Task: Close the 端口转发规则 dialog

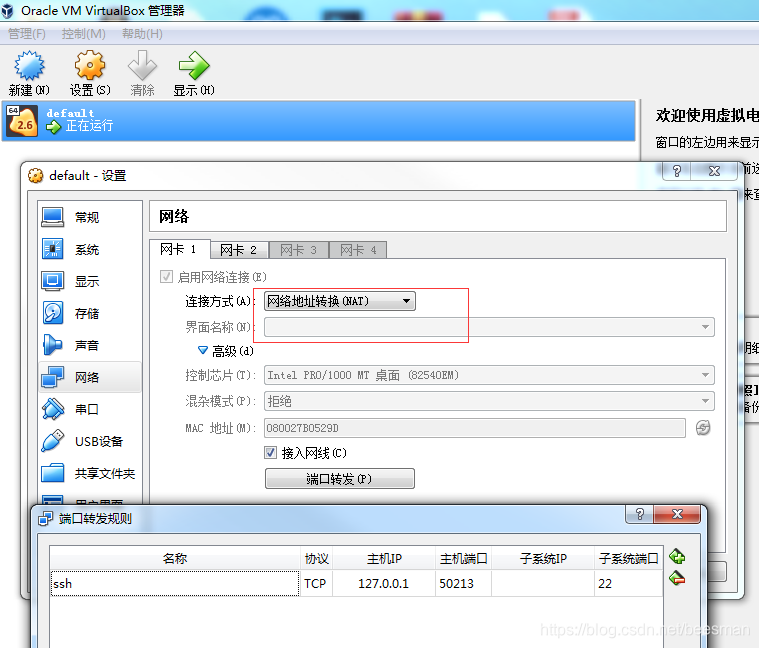Action: click(677, 514)
